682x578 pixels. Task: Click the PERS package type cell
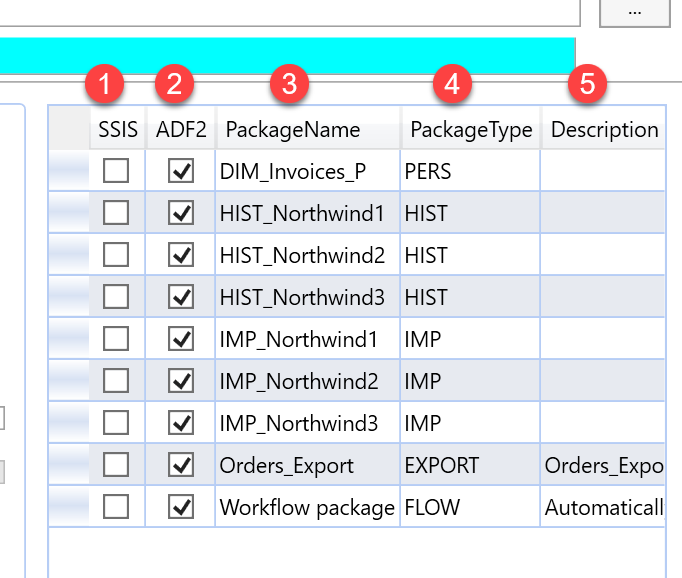point(470,170)
